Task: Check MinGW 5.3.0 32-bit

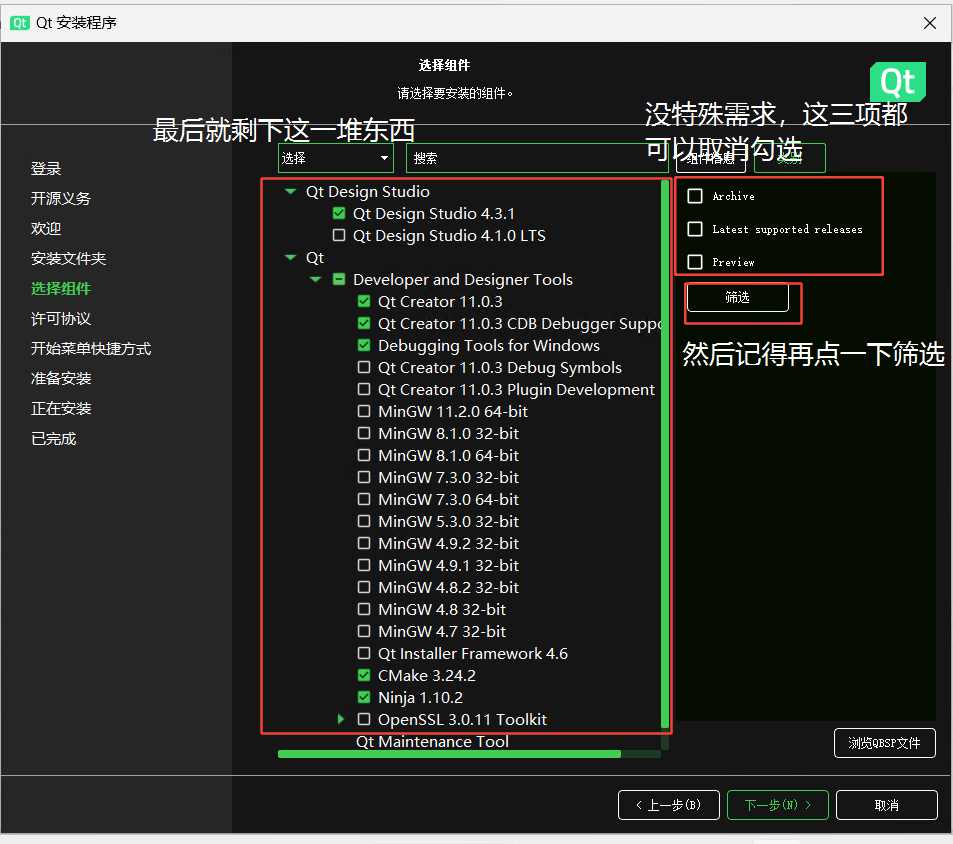Action: (364, 521)
